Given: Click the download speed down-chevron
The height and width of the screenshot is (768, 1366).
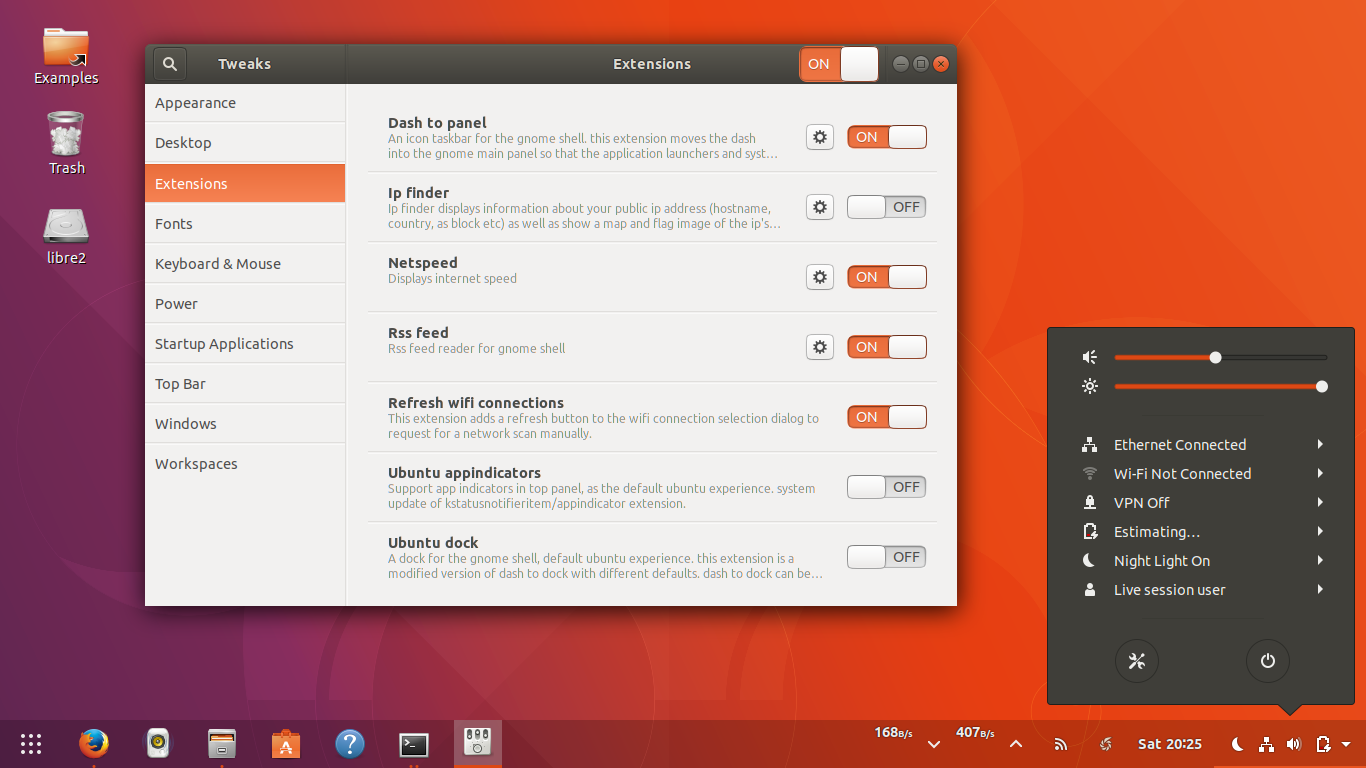Looking at the screenshot, I should coord(934,745).
